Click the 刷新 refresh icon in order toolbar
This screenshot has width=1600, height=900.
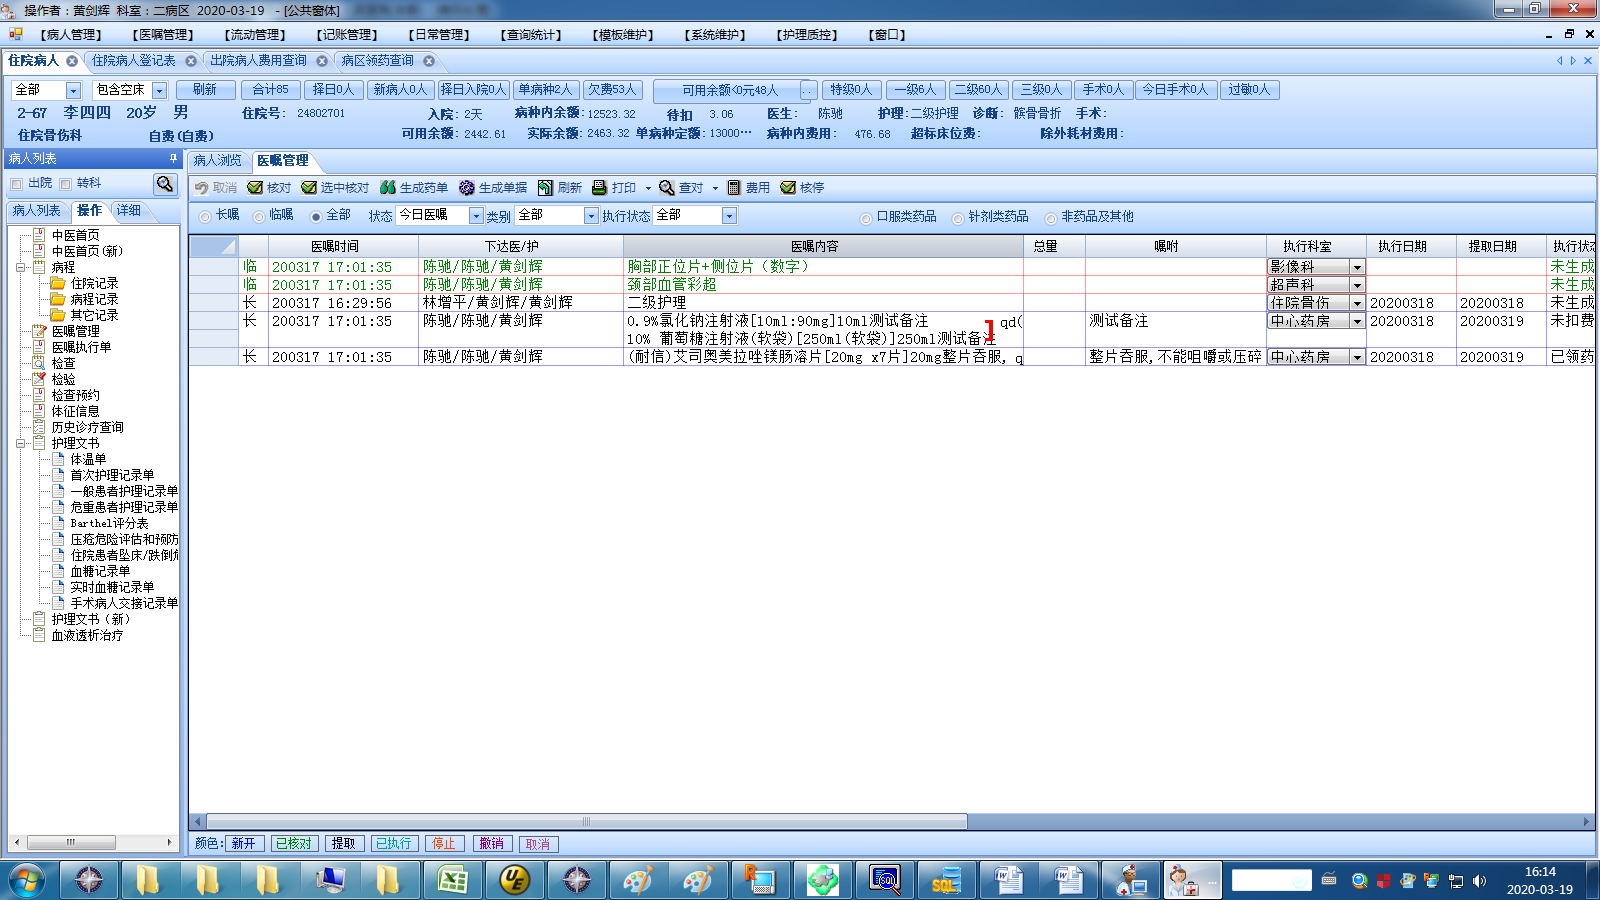[x=545, y=188]
